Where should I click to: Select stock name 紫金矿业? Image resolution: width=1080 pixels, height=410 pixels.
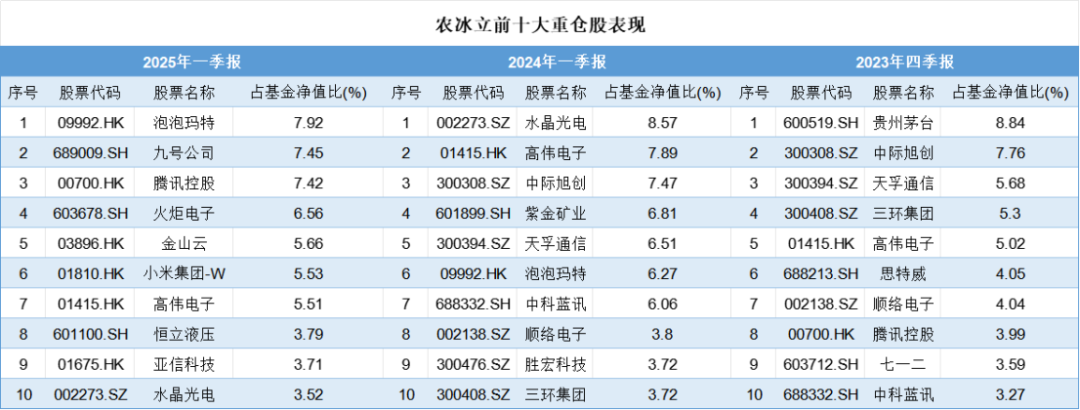[x=556, y=214]
